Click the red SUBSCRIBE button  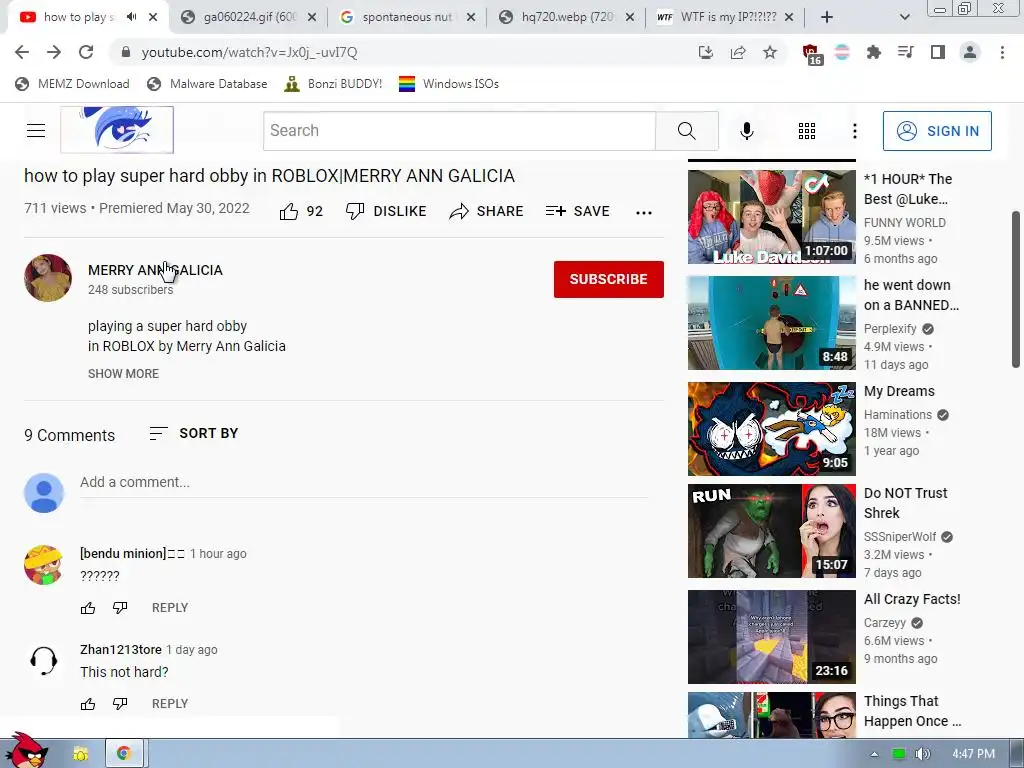609,280
